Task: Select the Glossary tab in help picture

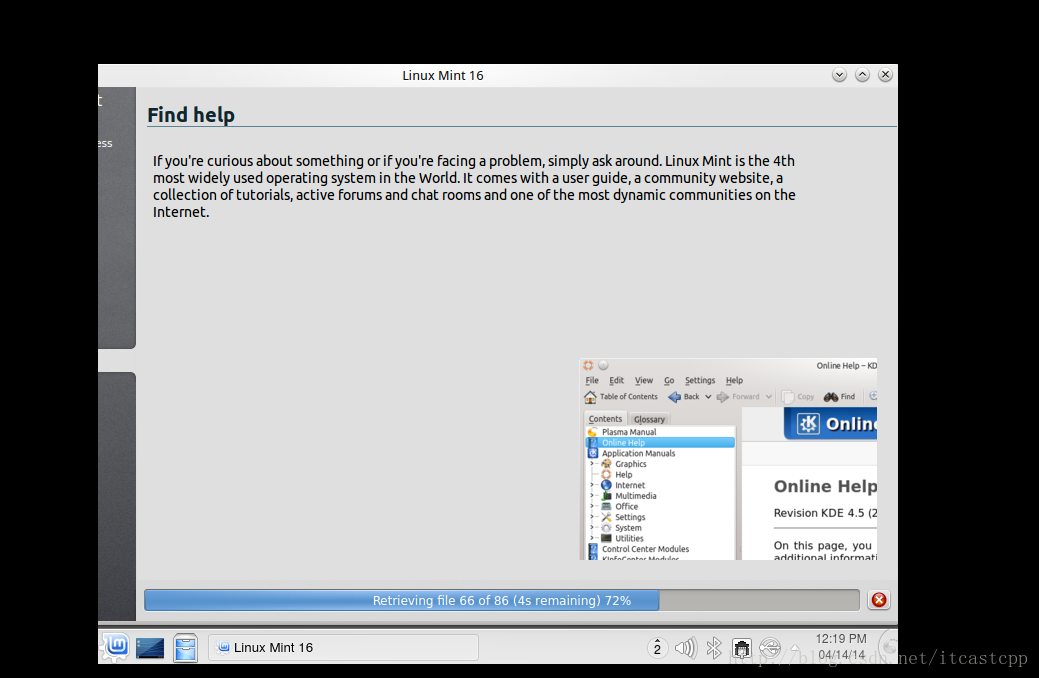Action: click(x=649, y=420)
